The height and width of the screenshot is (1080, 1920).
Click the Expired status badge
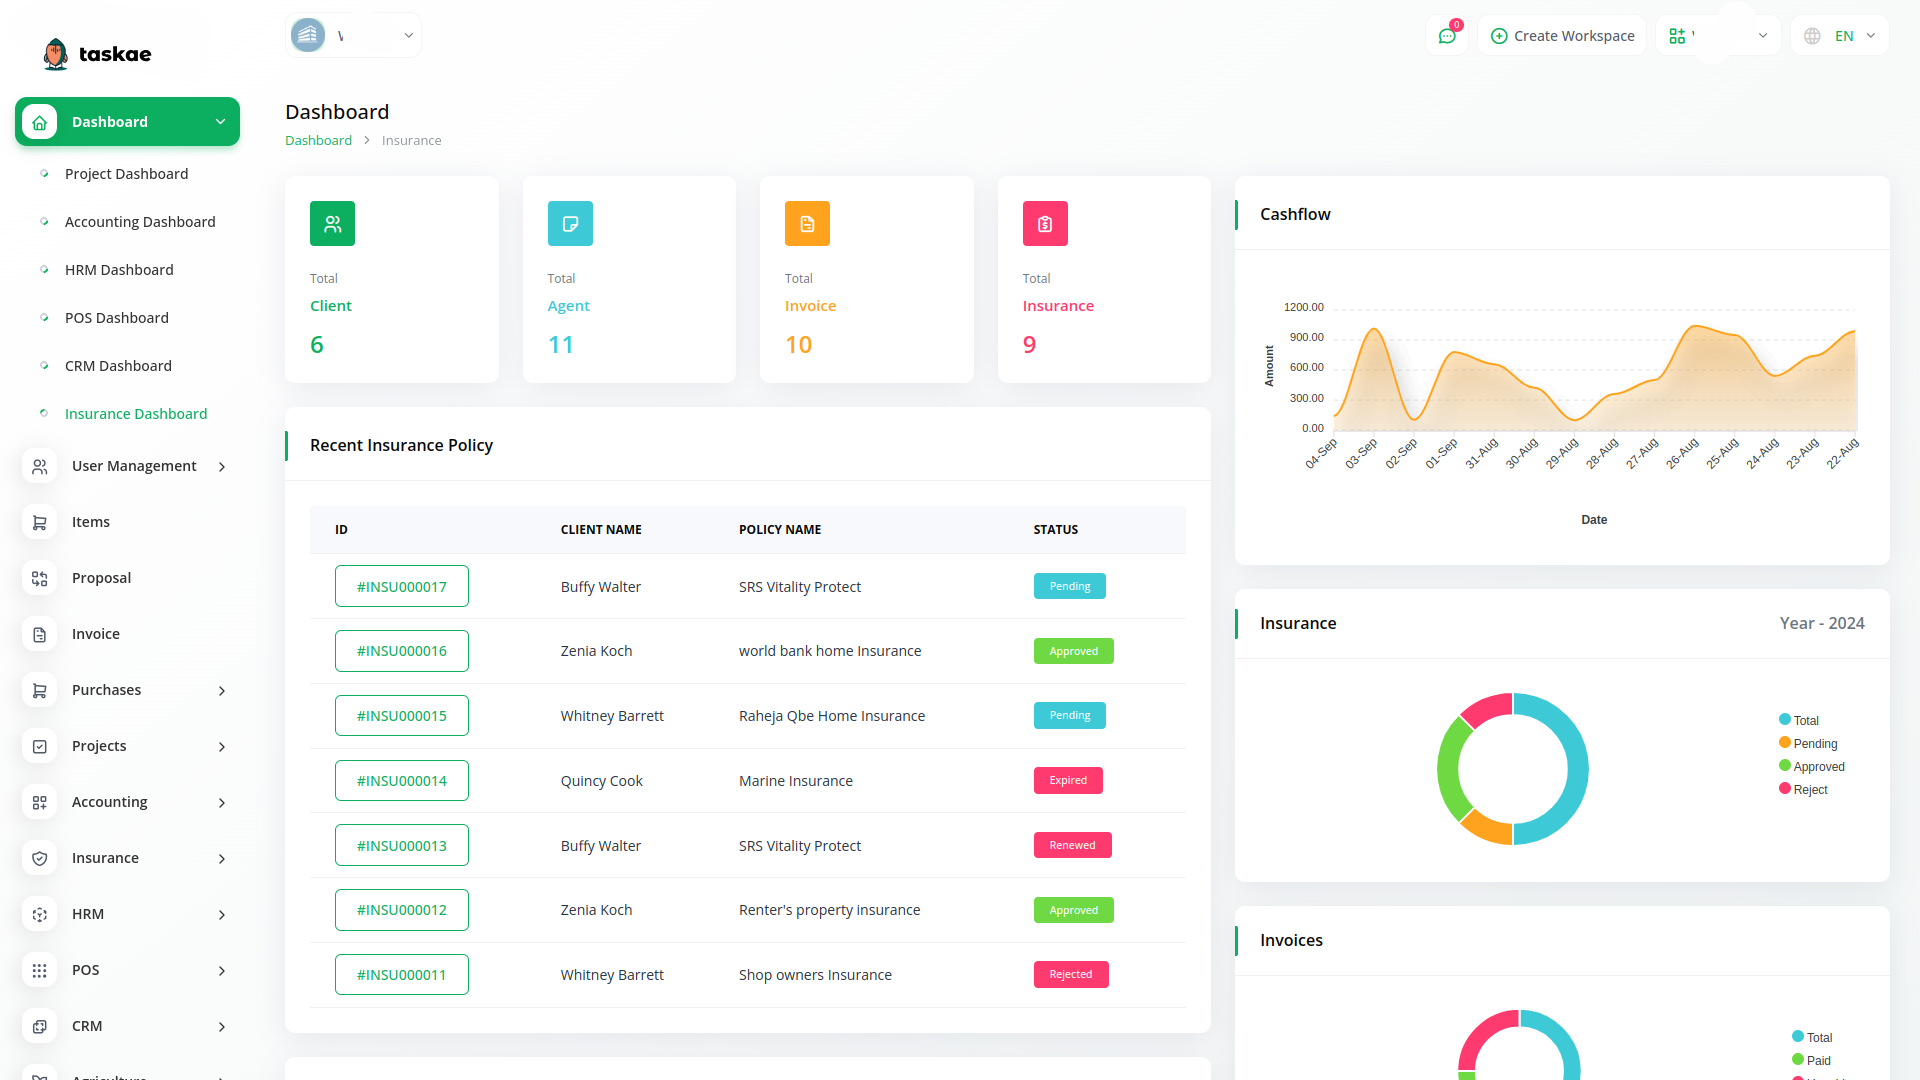(x=1068, y=781)
